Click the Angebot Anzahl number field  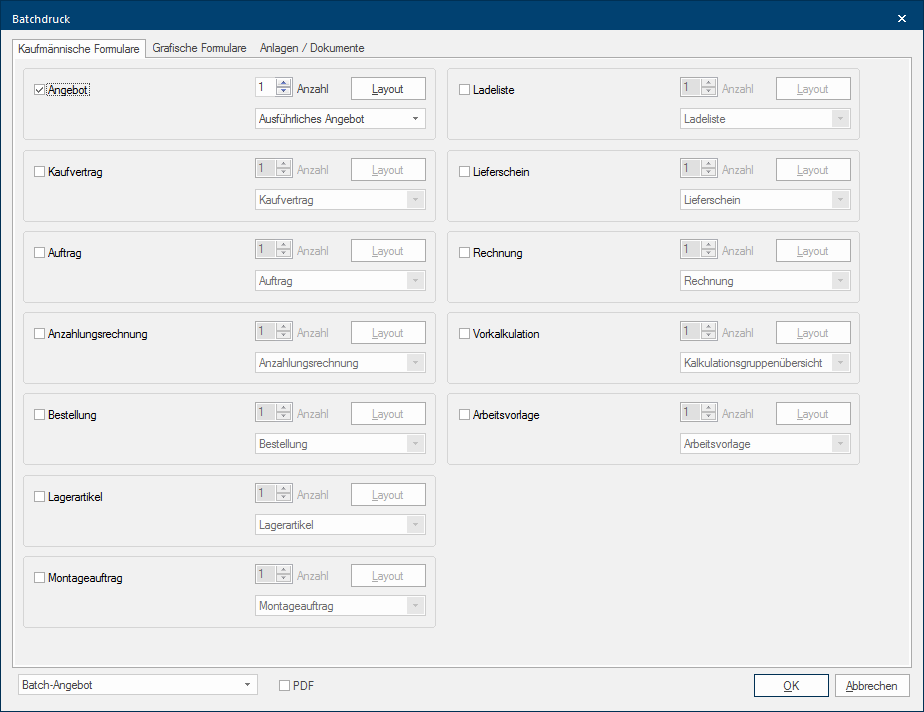[x=265, y=88]
